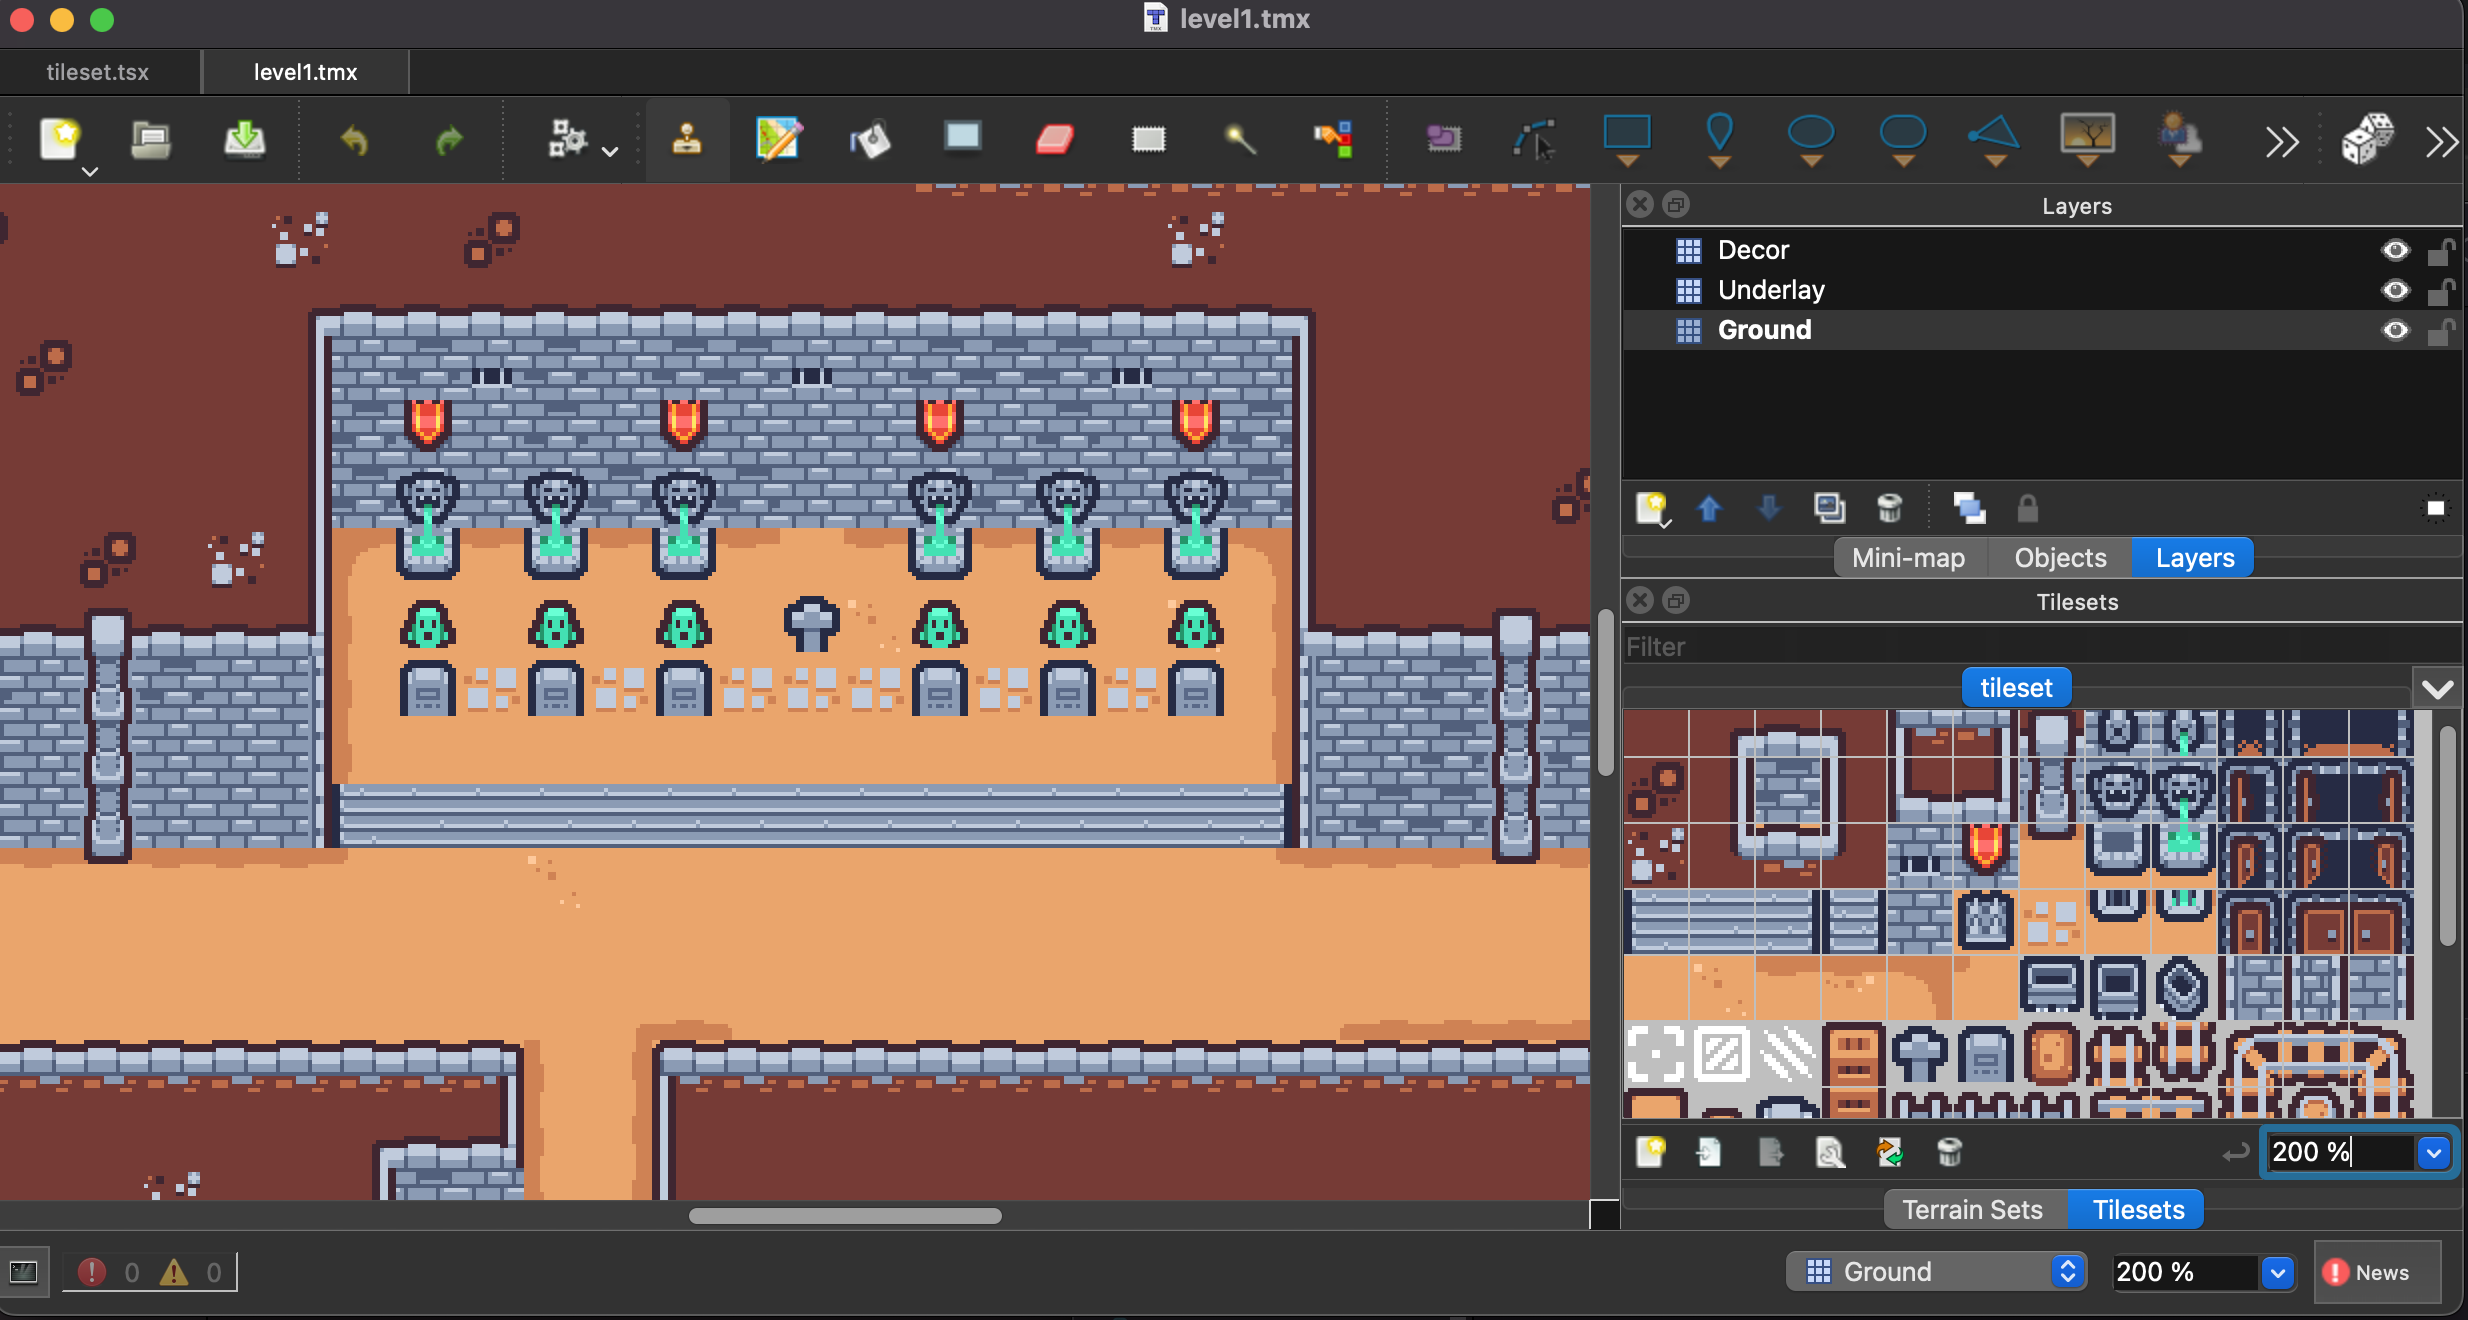Select the Same Tile select tool
Screen dimensions: 2468x1320
(x=1333, y=139)
